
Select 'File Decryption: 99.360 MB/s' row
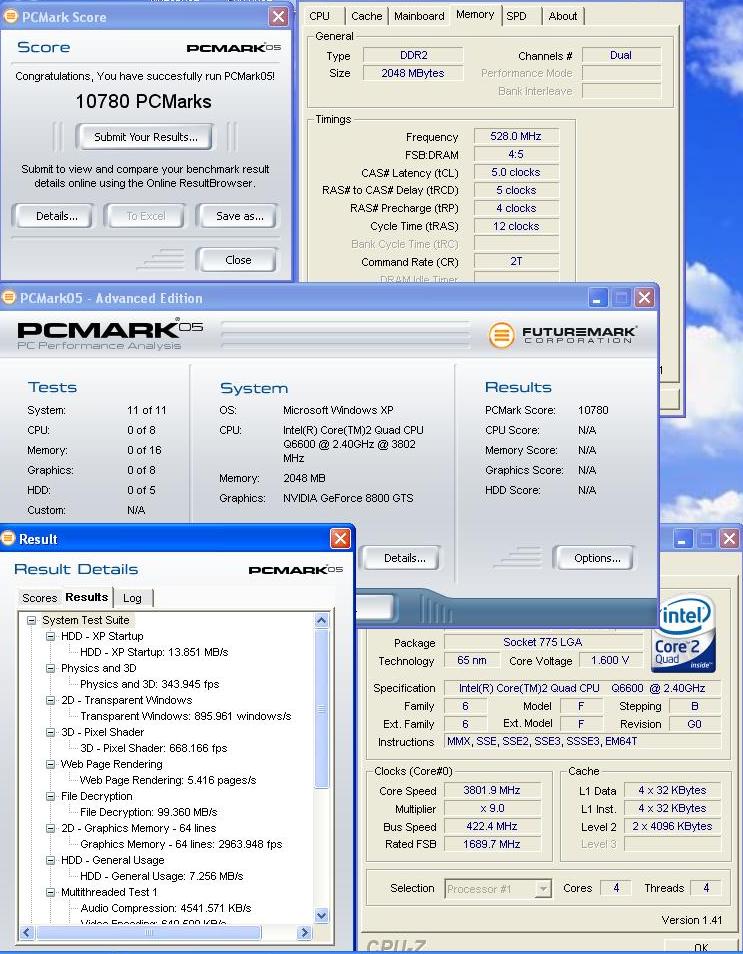[x=148, y=812]
